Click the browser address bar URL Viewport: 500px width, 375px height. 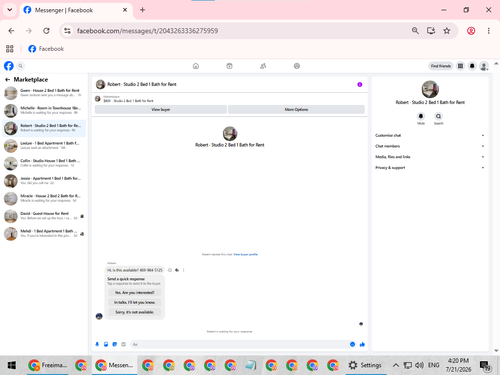pos(147,31)
